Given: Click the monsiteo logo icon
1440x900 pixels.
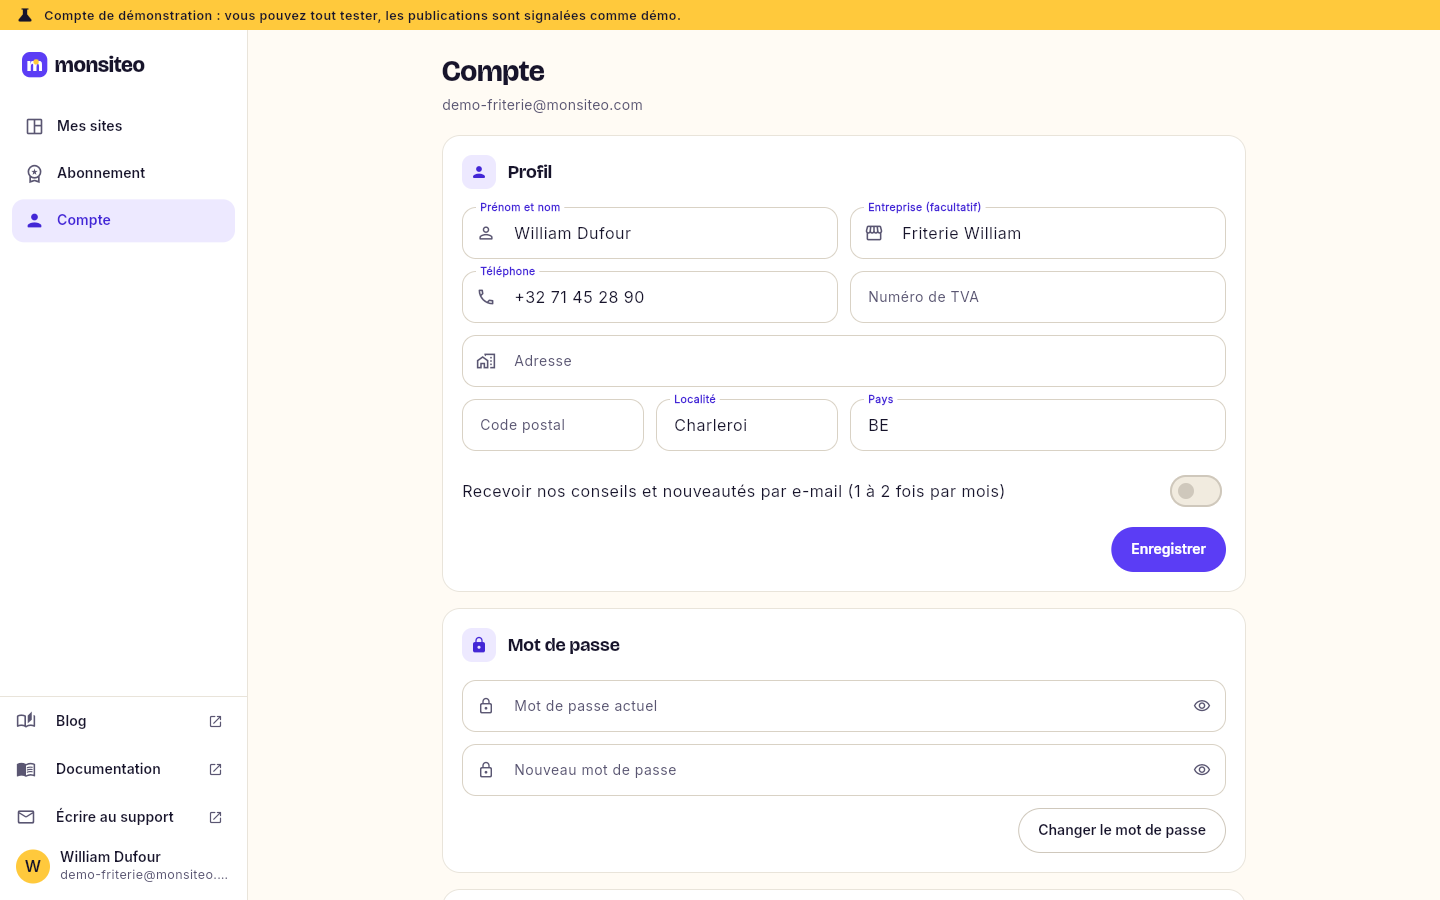Looking at the screenshot, I should coord(35,65).
